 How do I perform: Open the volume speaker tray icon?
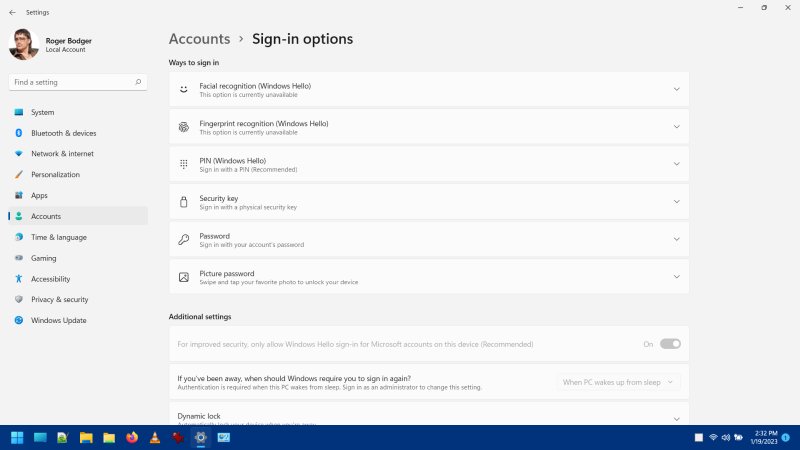pyautogui.click(x=726, y=438)
